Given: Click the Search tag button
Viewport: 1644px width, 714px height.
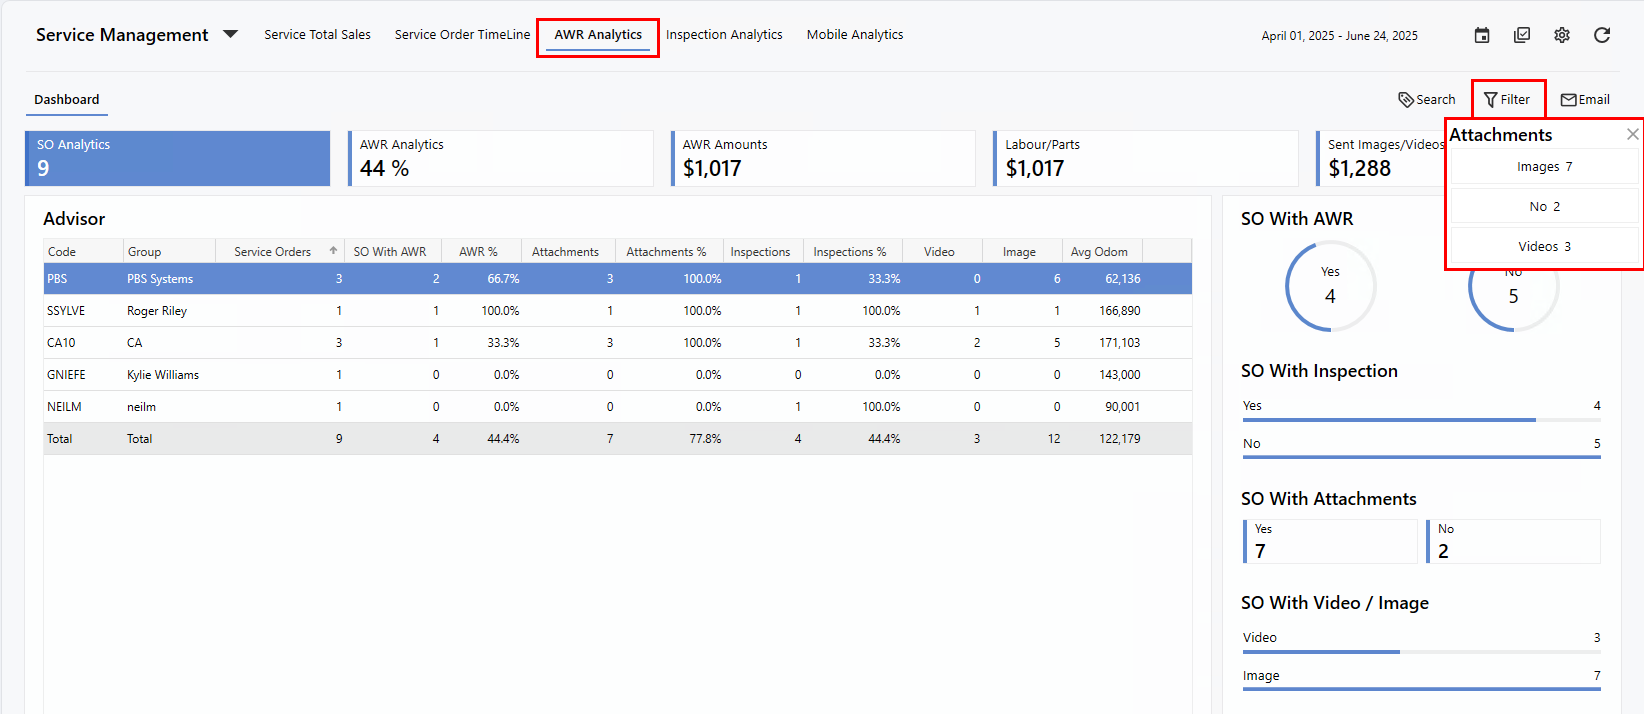Looking at the screenshot, I should click(1426, 99).
